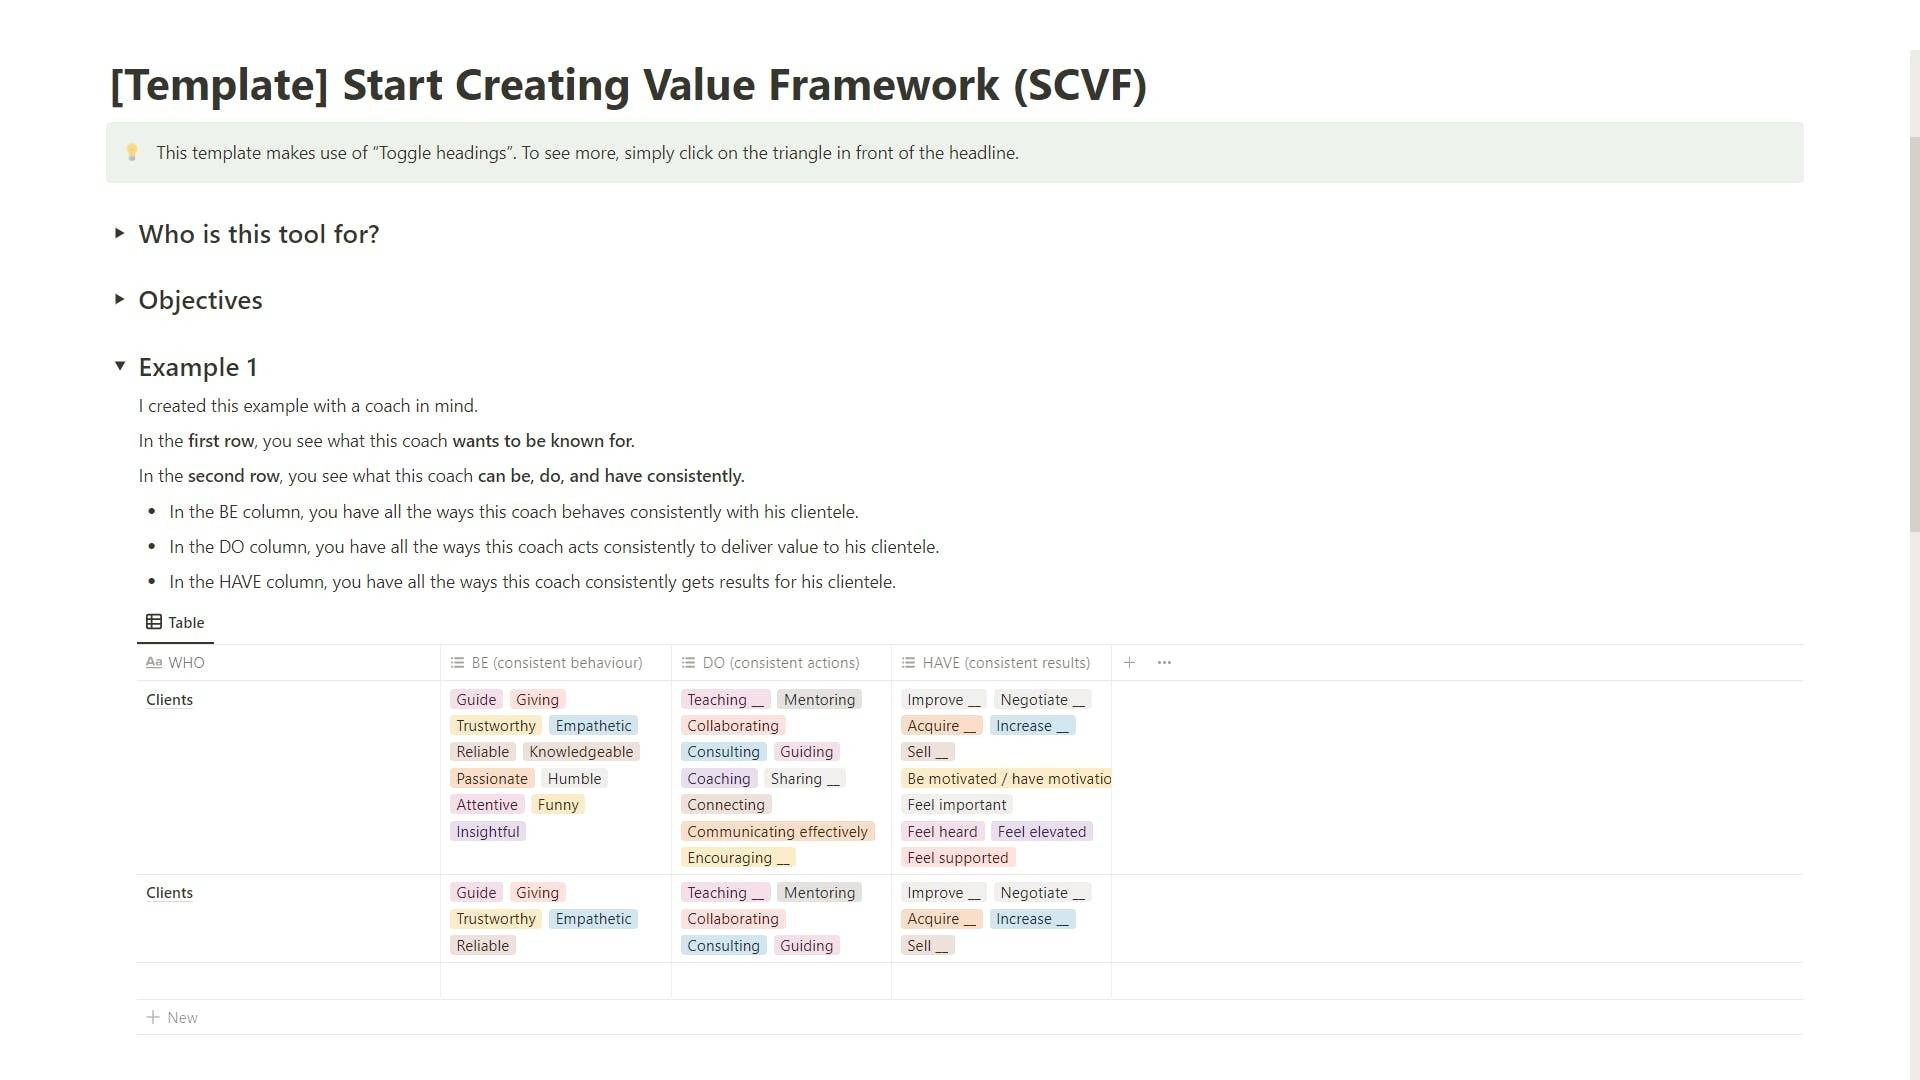This screenshot has height=1080, width=1920.
Task: Open the 'DO (consistent actions)' column header menu
Action: [780, 663]
